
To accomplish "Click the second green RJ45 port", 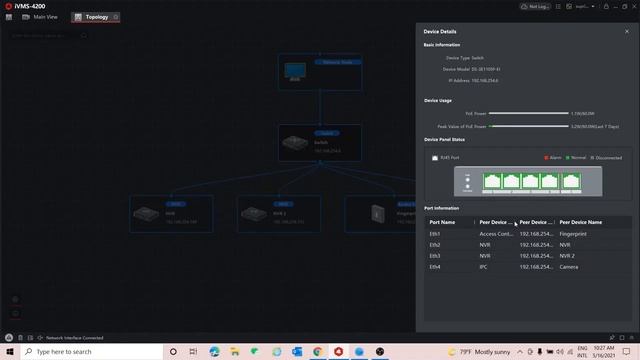I will pos(511,181).
